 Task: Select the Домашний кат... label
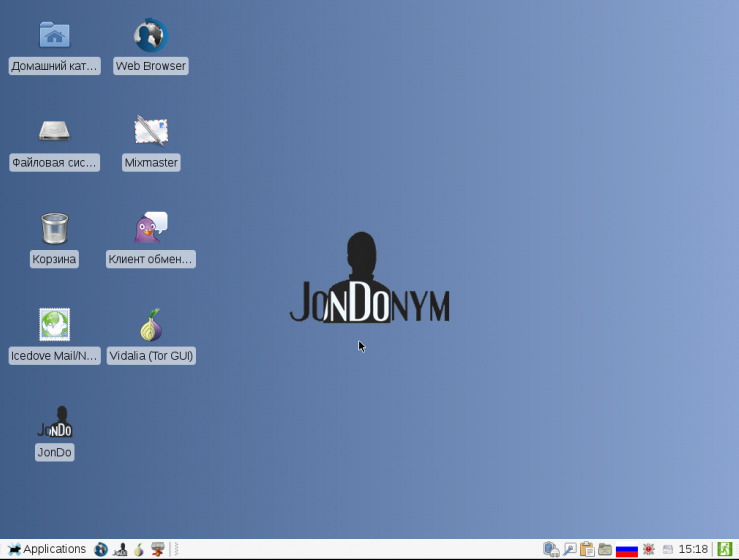coord(55,66)
